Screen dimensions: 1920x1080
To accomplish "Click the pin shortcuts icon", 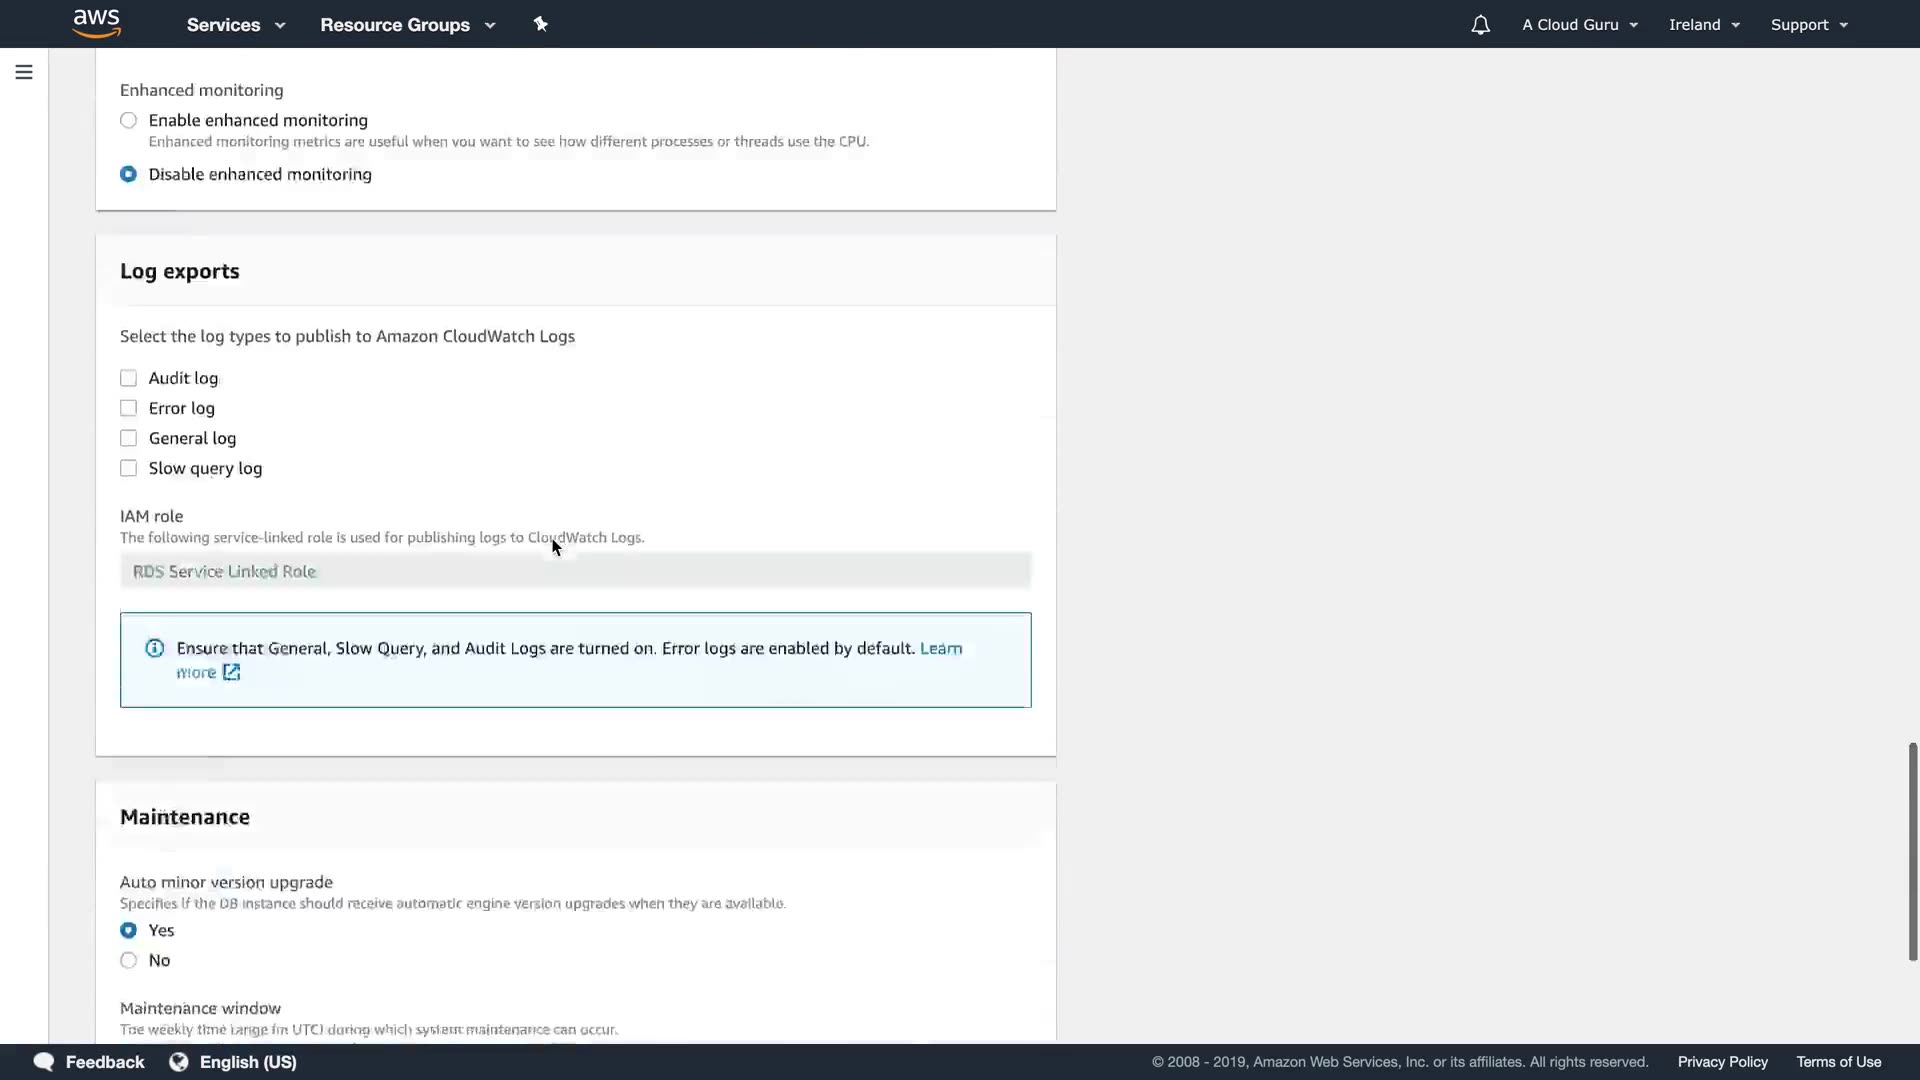I will coord(541,24).
